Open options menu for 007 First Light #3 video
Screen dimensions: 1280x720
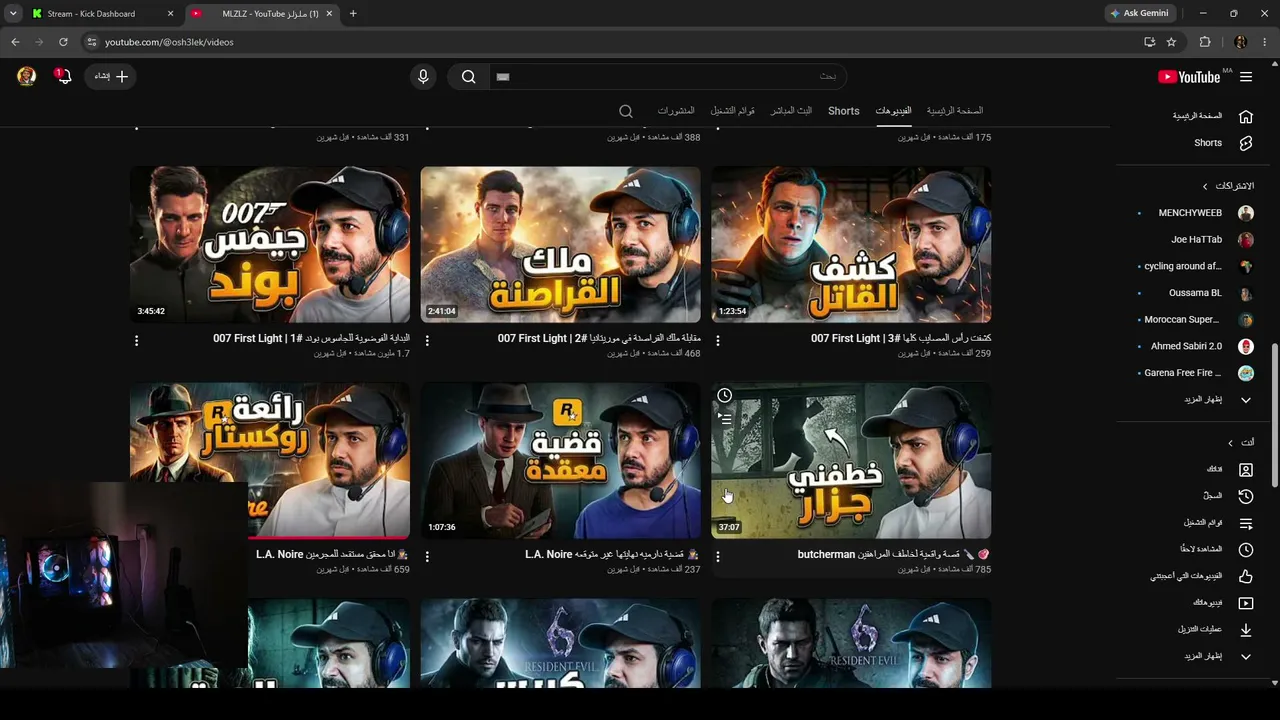[x=718, y=341]
